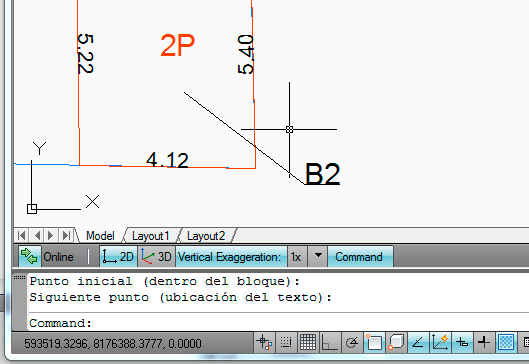Switch to Layout1 tab

tap(150, 236)
